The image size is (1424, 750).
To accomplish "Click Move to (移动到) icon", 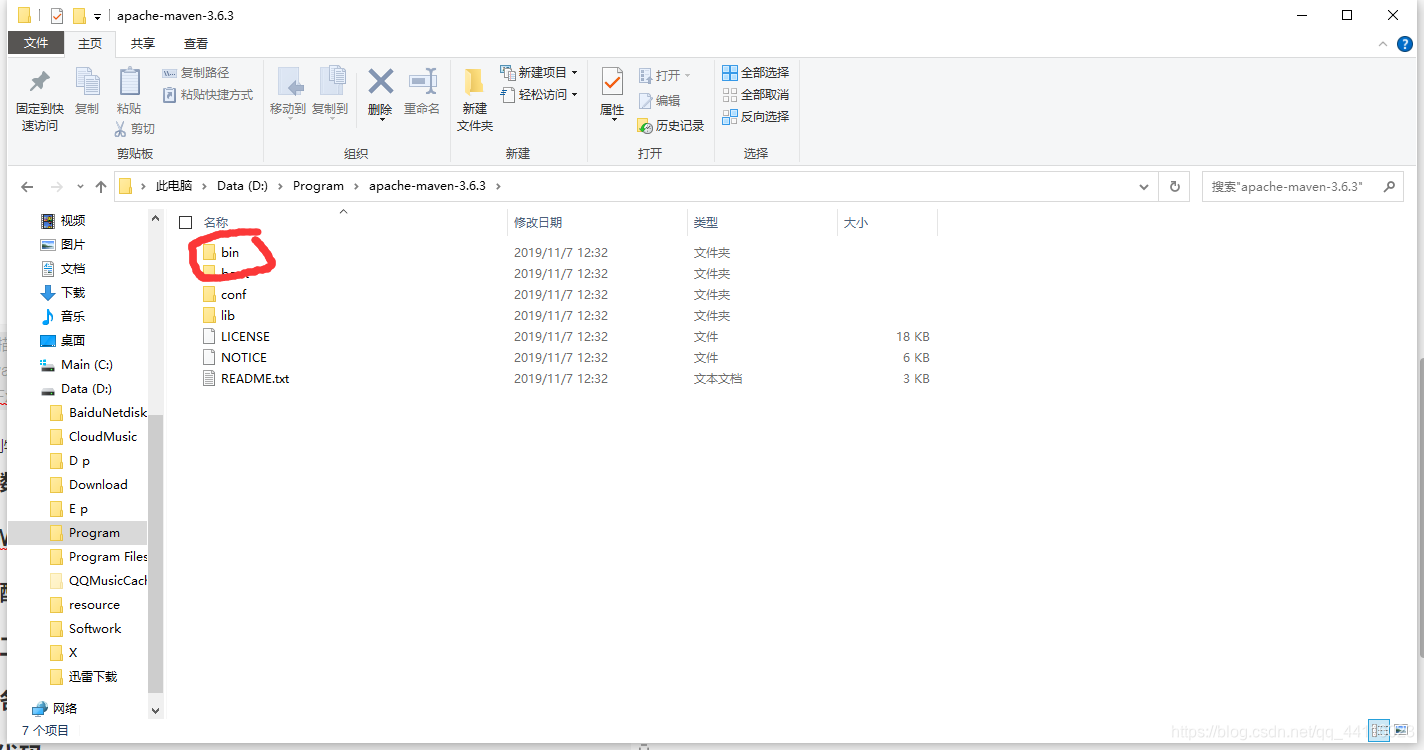I will [x=289, y=82].
